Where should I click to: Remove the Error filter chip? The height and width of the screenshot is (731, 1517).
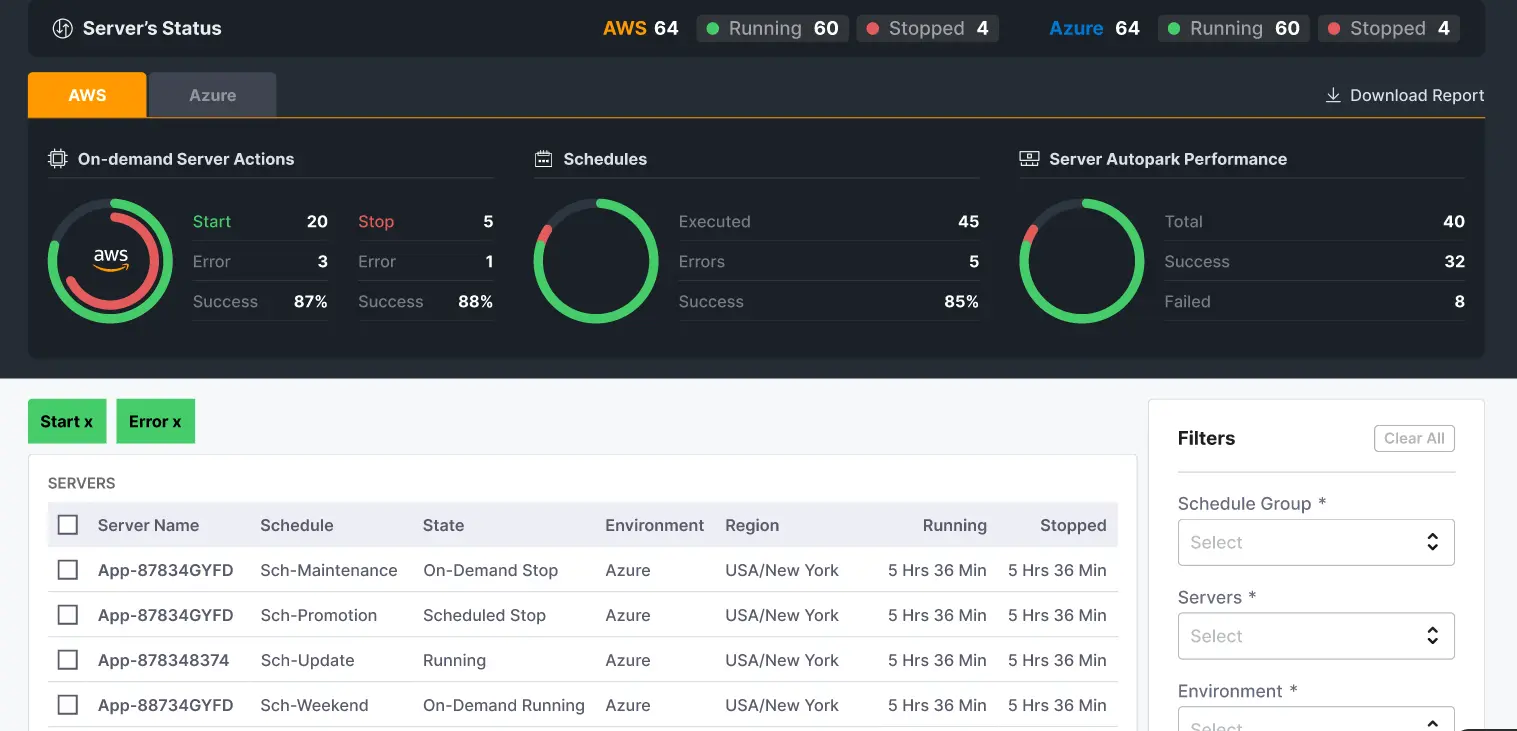pos(155,421)
